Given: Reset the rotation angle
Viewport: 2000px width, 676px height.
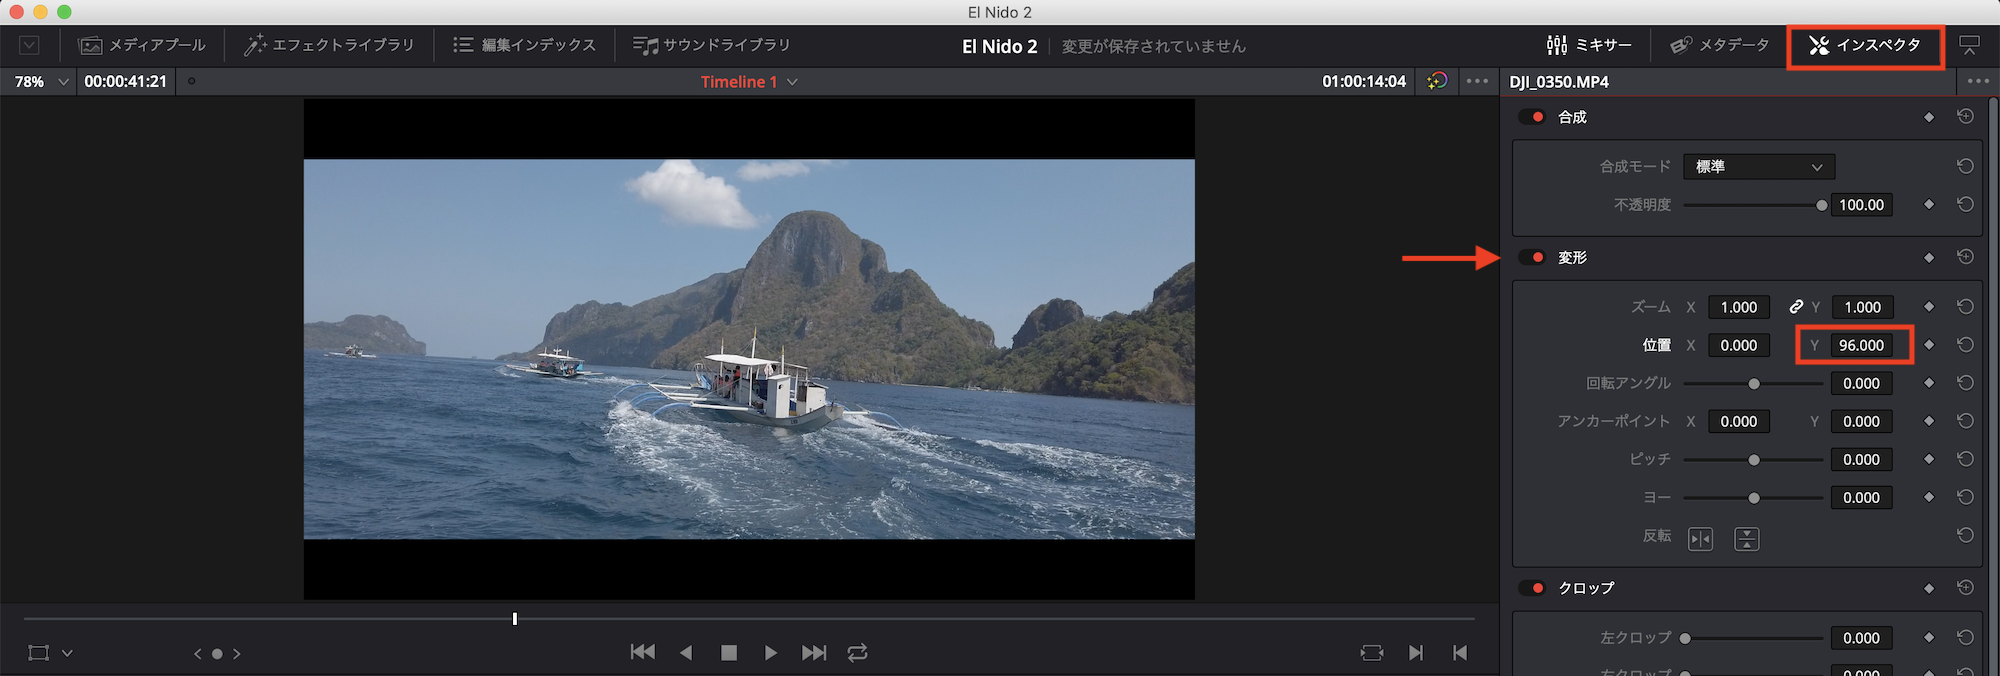Looking at the screenshot, I should pyautogui.click(x=1965, y=382).
